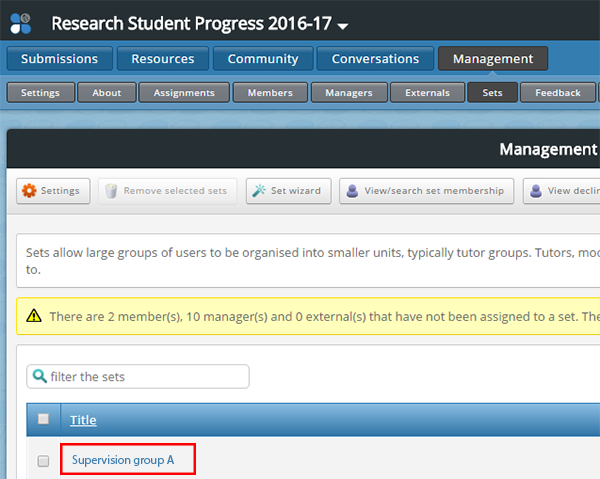Go to the Assignments sub-tab
This screenshot has height=479, width=600.
(184, 93)
